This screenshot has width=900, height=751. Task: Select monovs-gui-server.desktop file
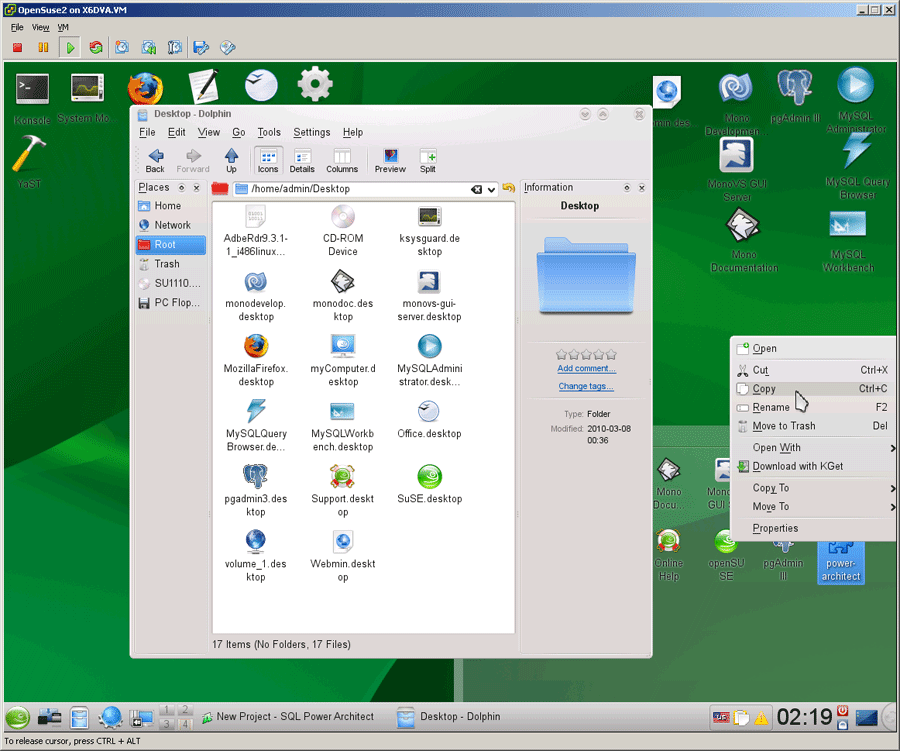click(x=429, y=295)
